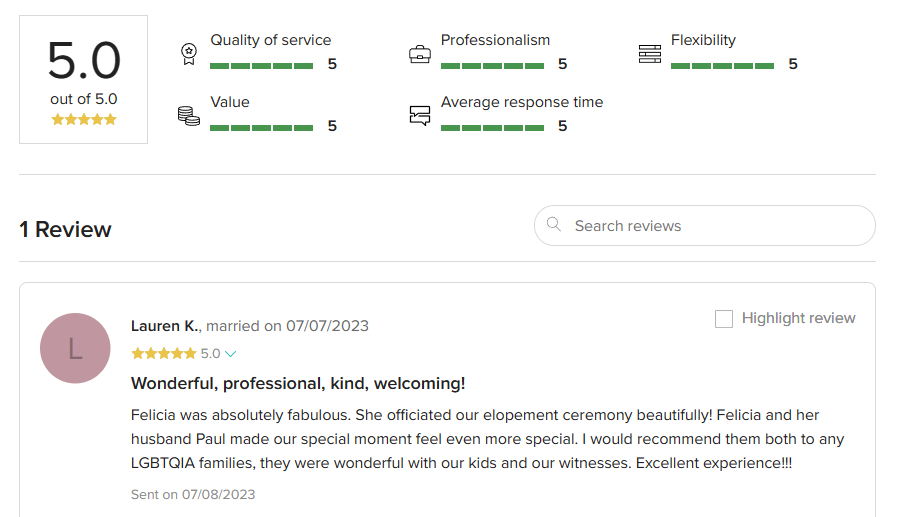Viewport: 897px width, 517px height.
Task: Click the Flexibility green rating bar
Action: click(723, 66)
